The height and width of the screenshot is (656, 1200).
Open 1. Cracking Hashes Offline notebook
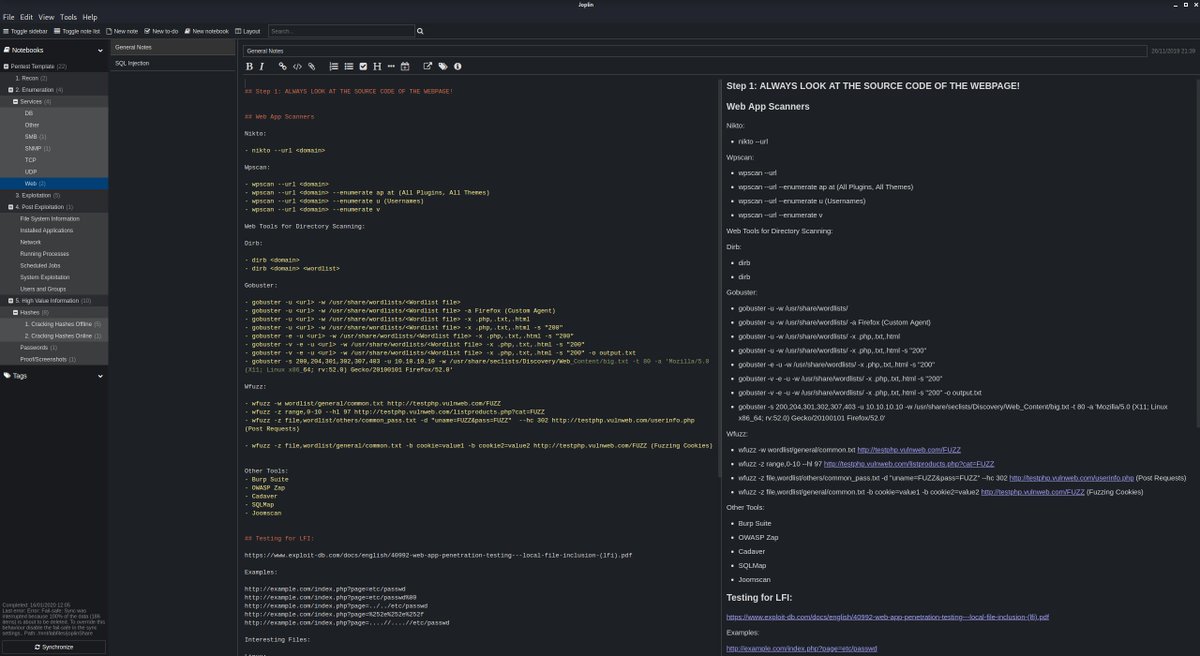(x=54, y=323)
